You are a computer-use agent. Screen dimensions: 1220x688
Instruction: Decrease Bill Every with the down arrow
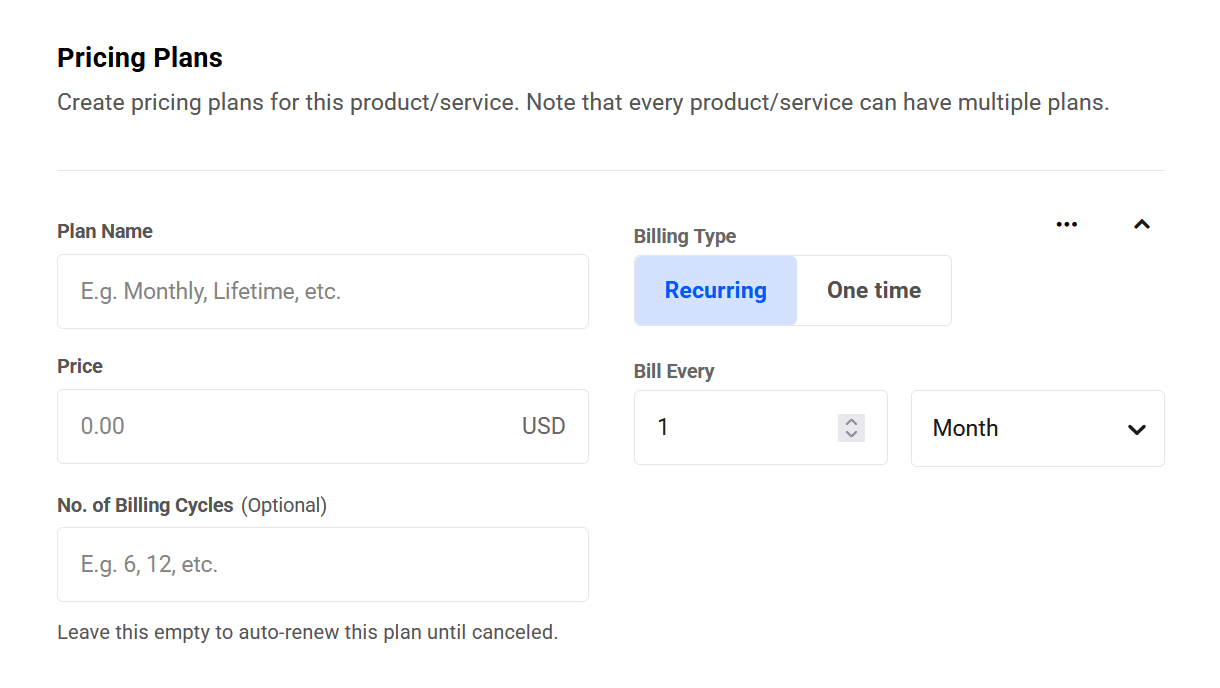click(851, 434)
